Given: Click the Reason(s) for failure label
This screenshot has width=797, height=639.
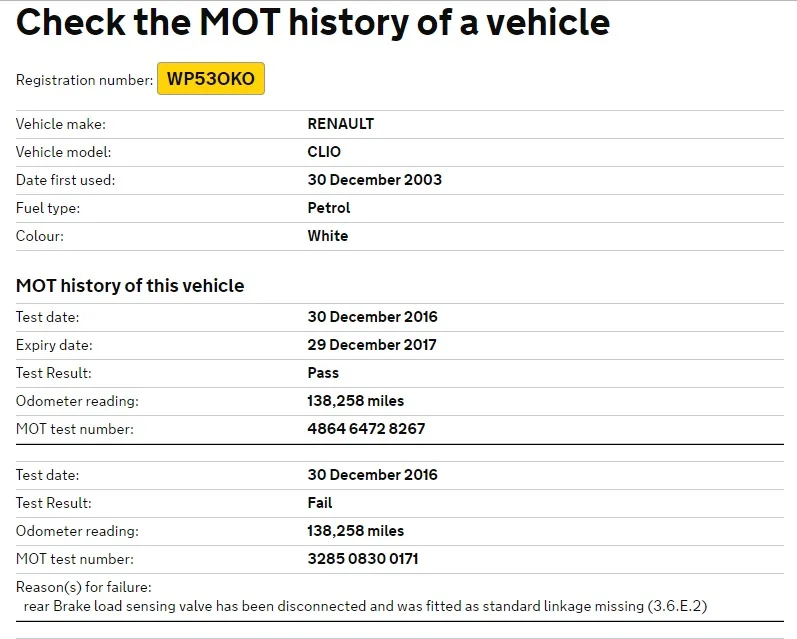Looking at the screenshot, I should pyautogui.click(x=84, y=587).
